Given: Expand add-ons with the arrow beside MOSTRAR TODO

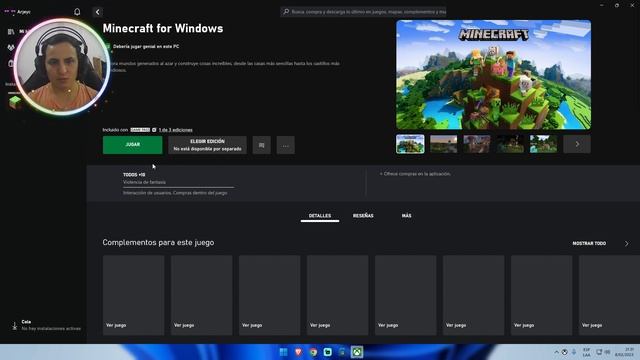Looking at the screenshot, I should 627,244.
